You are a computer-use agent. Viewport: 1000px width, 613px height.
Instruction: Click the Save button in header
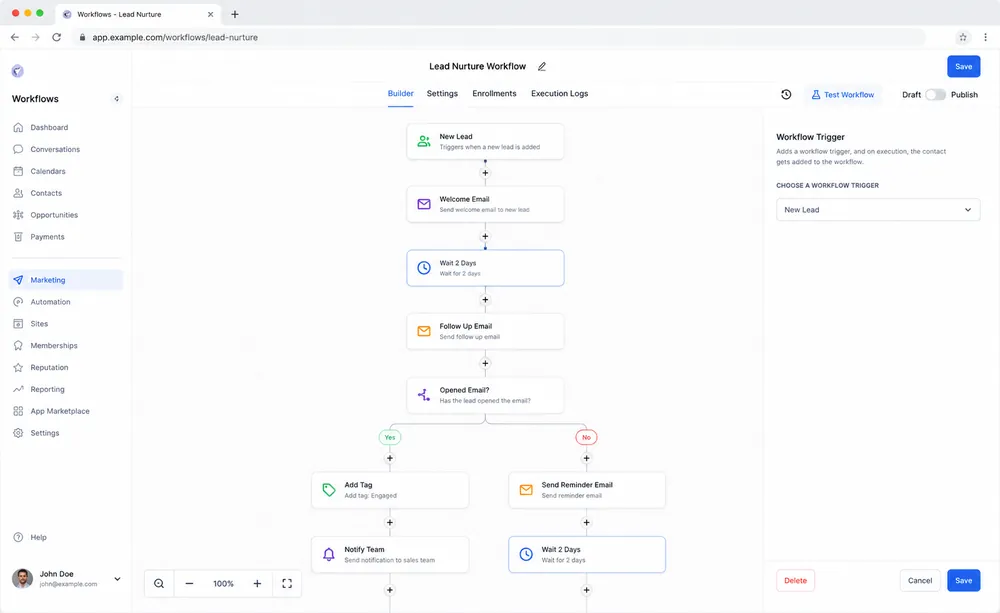pyautogui.click(x=963, y=66)
